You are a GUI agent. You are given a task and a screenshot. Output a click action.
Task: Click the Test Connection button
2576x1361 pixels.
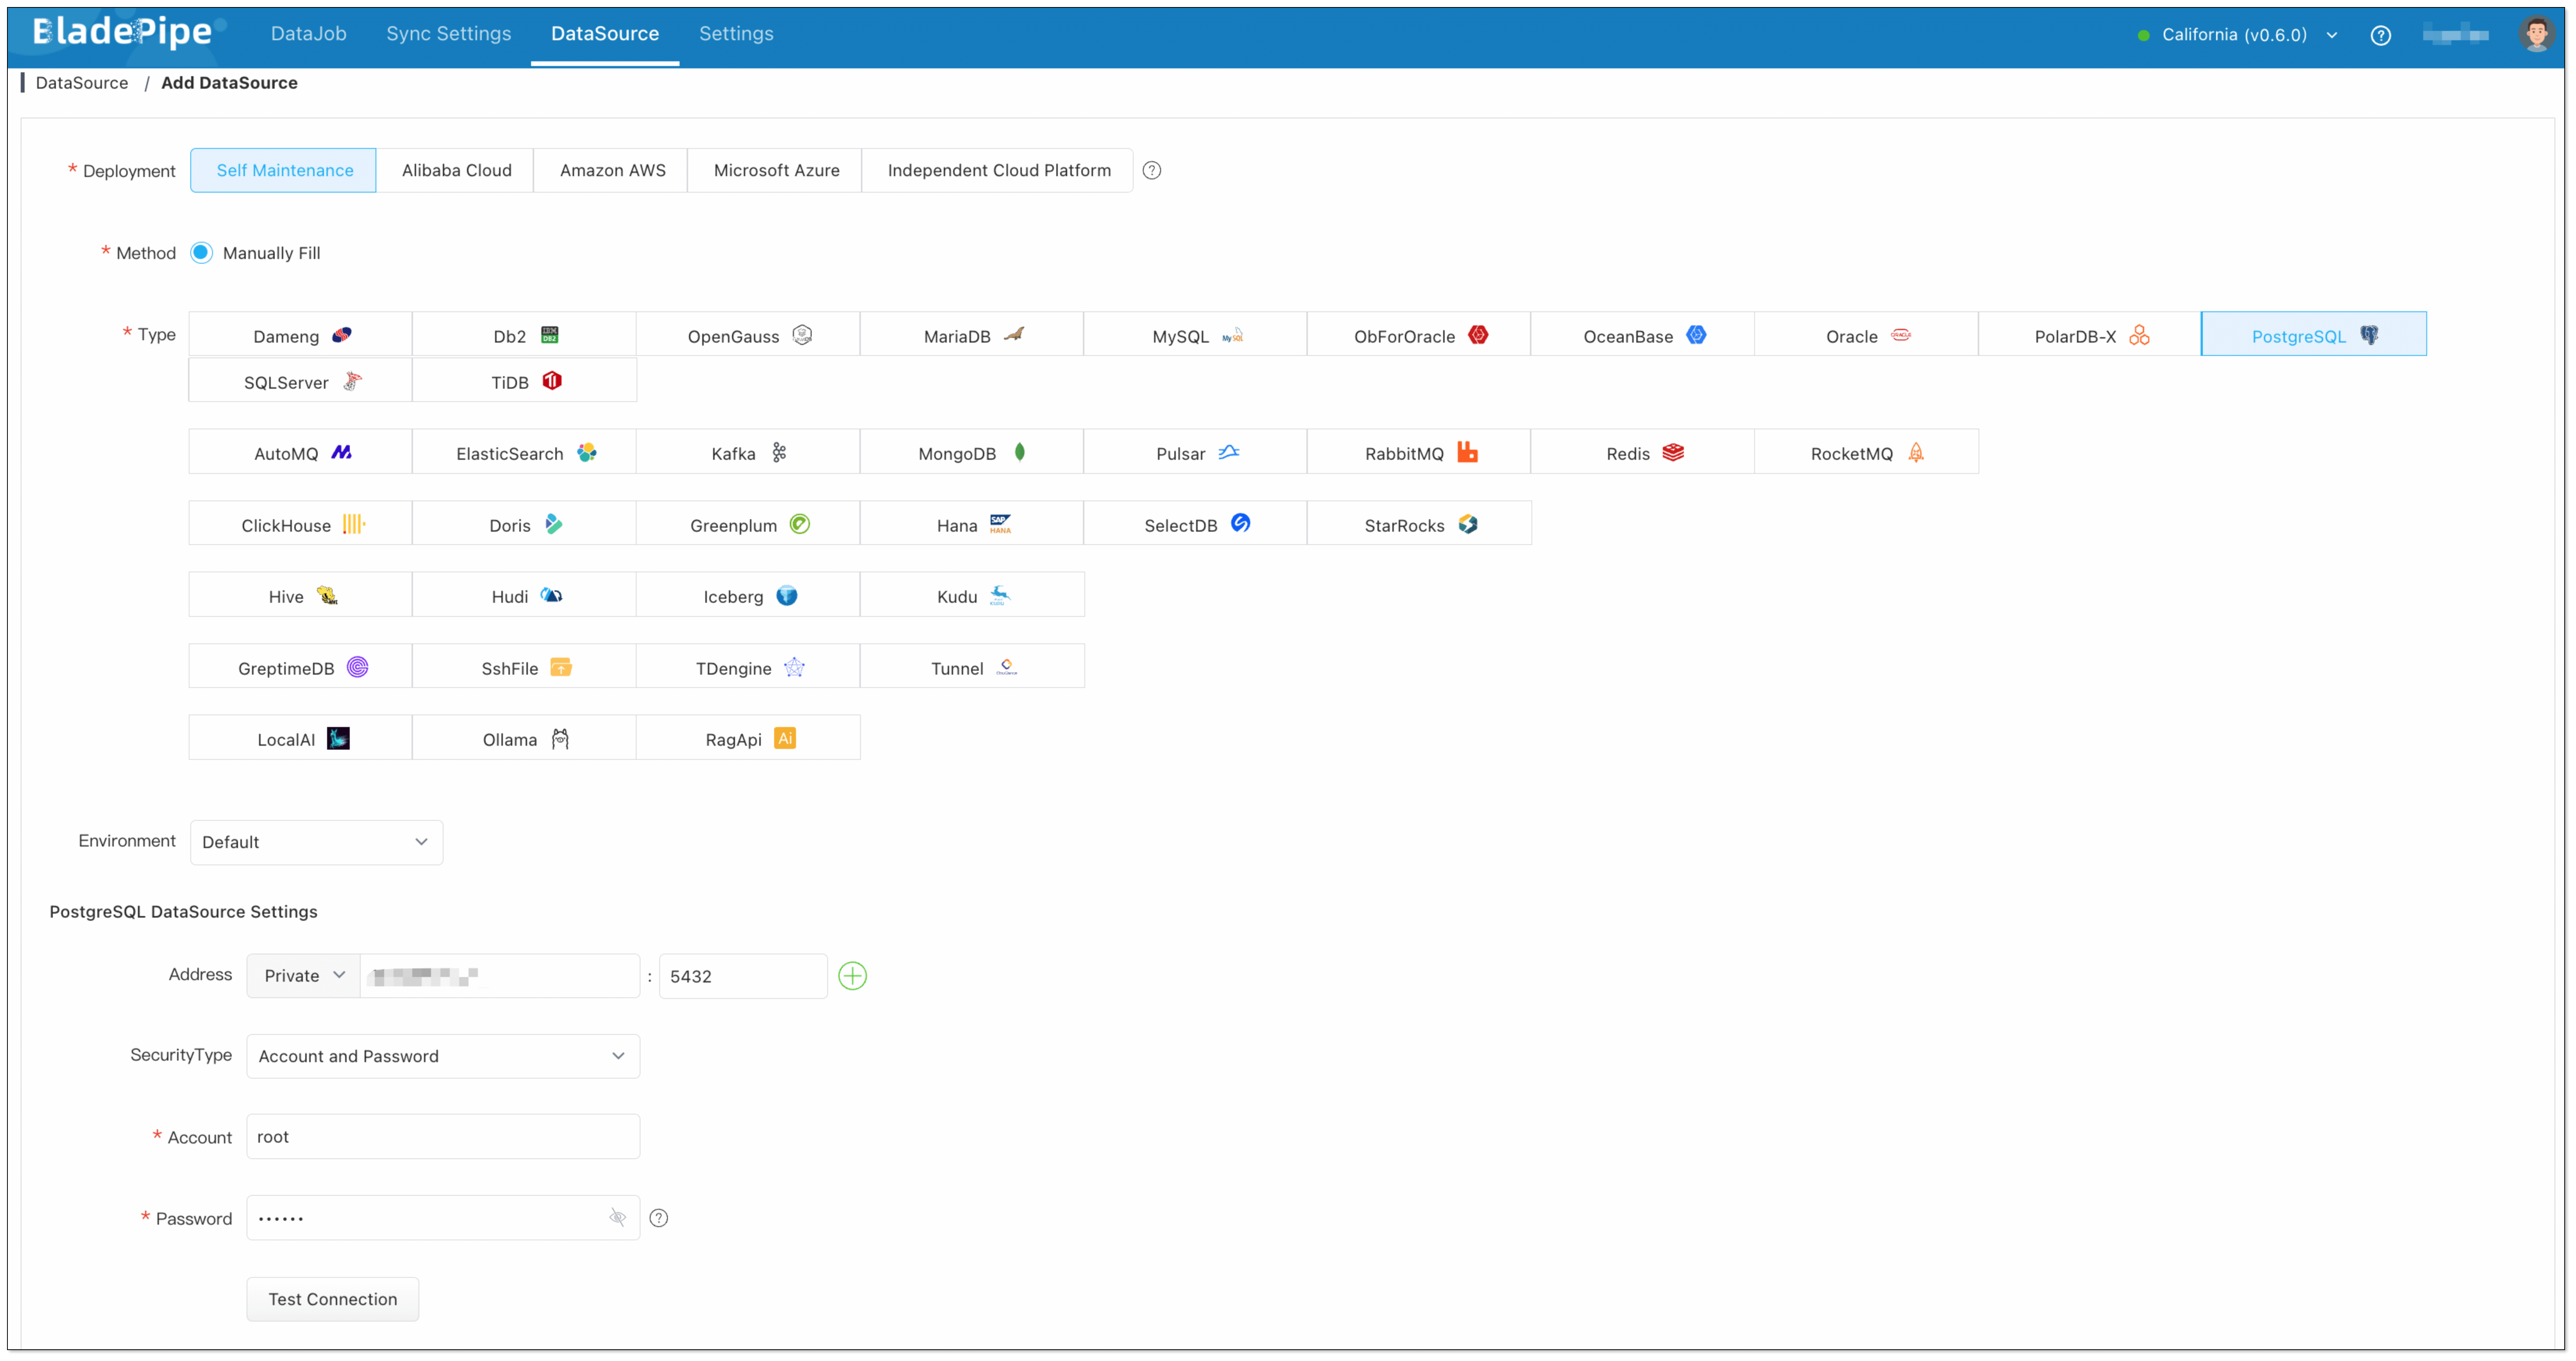click(x=332, y=1299)
